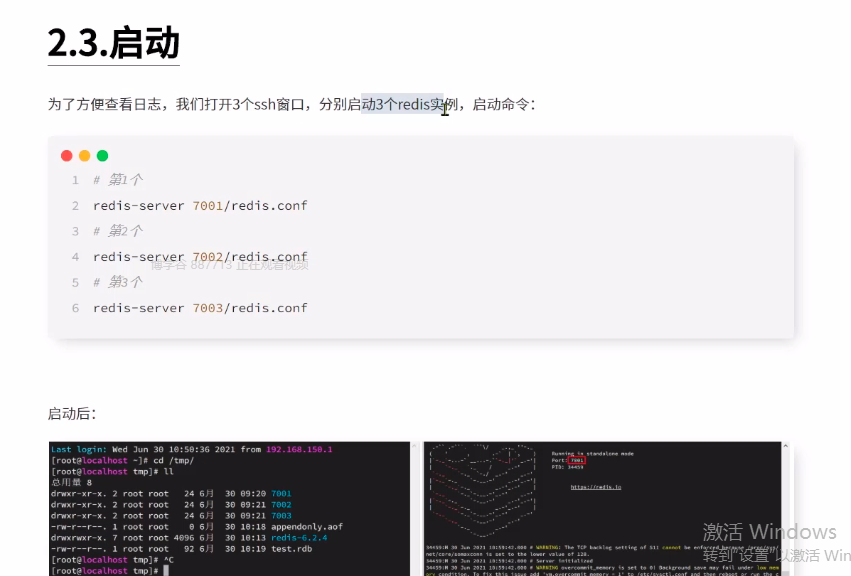This screenshot has height=576, width=851.
Task: Click the comment "# 第3个"
Action: (118, 282)
